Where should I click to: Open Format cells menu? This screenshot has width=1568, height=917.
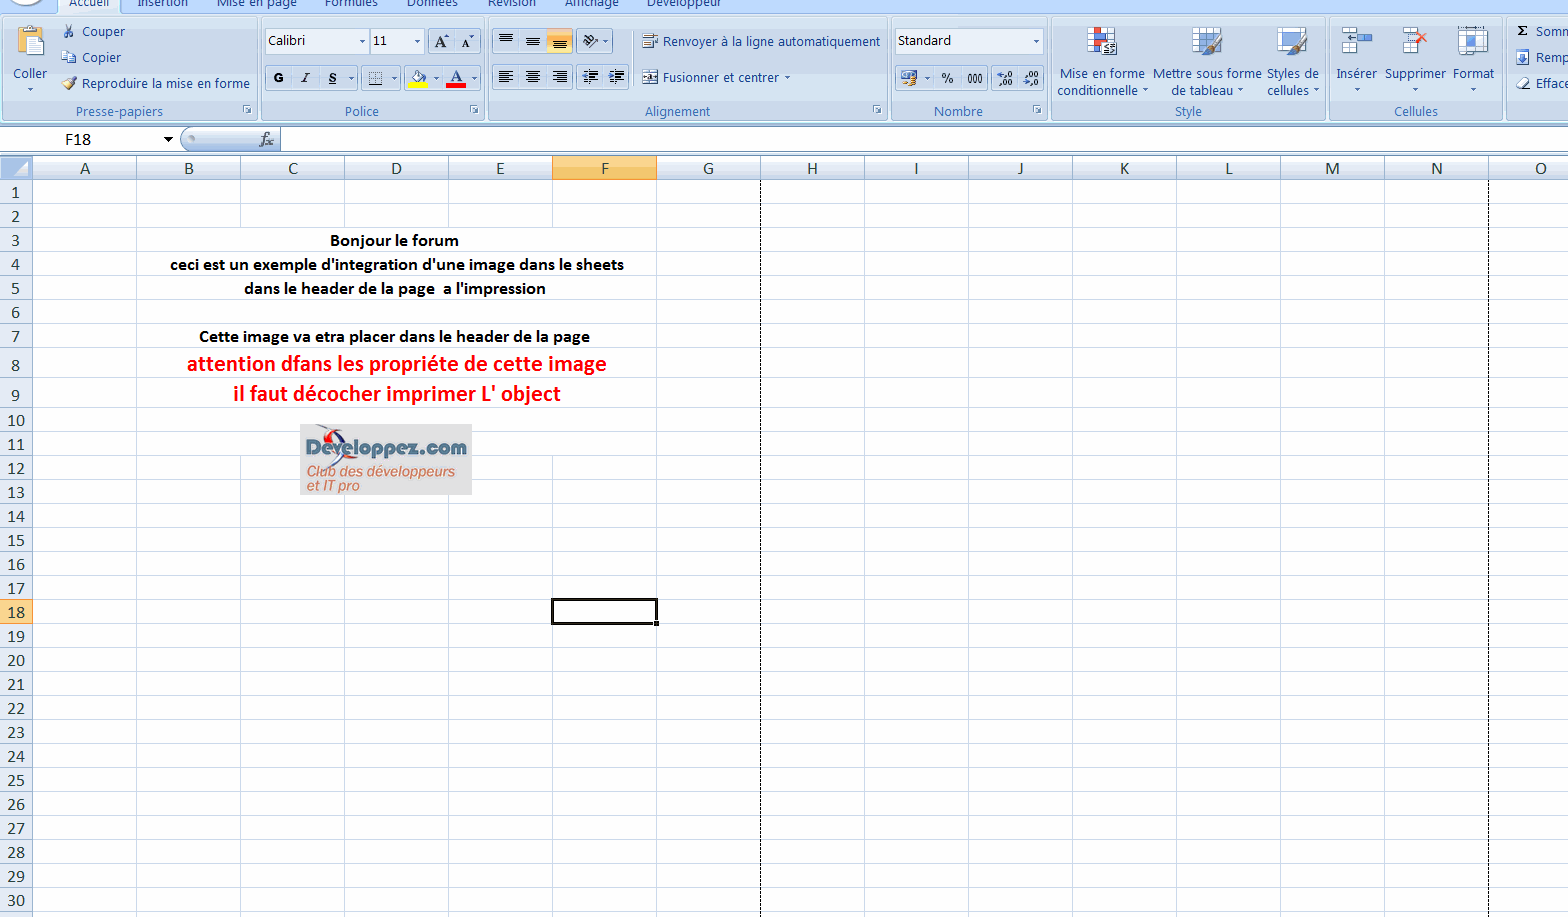1473,60
